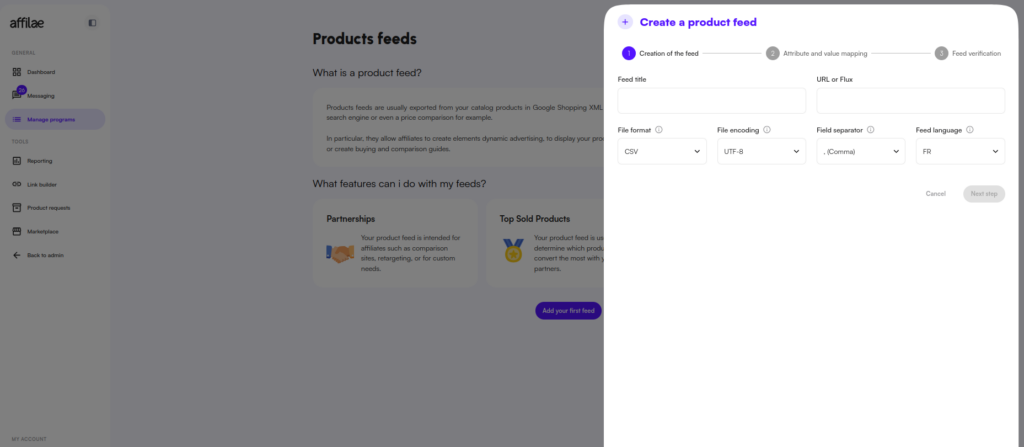Image resolution: width=1024 pixels, height=447 pixels.
Task: Open the Marketplace icon
Action: pos(17,231)
